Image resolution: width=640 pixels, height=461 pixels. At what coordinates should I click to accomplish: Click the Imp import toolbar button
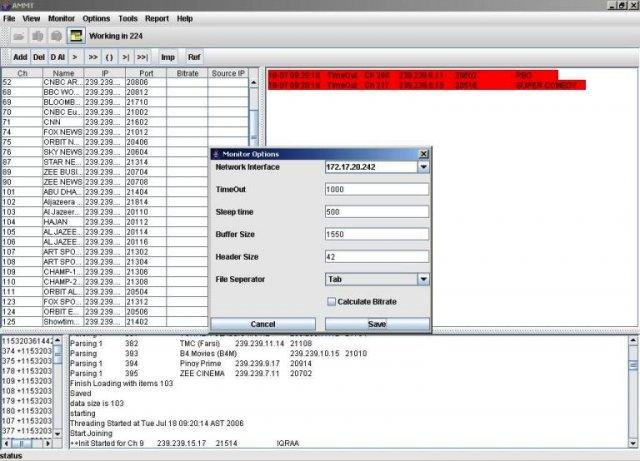pos(168,57)
